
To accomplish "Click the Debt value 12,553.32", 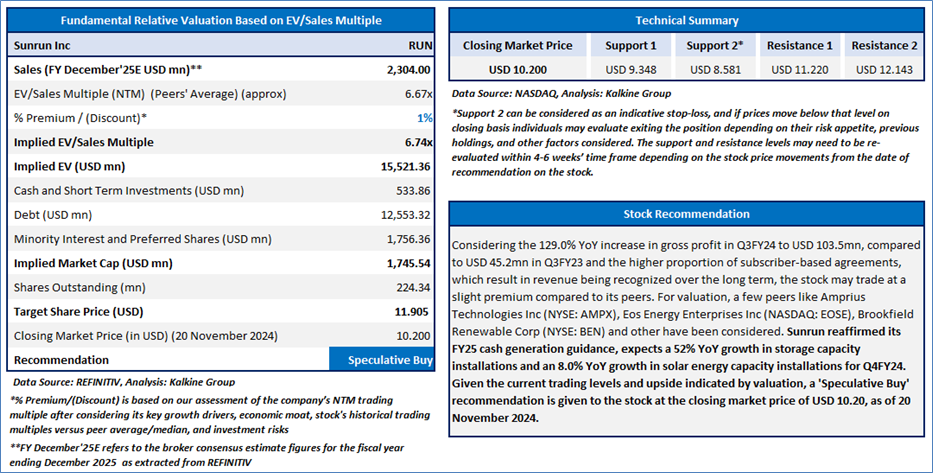I will 406,215.
